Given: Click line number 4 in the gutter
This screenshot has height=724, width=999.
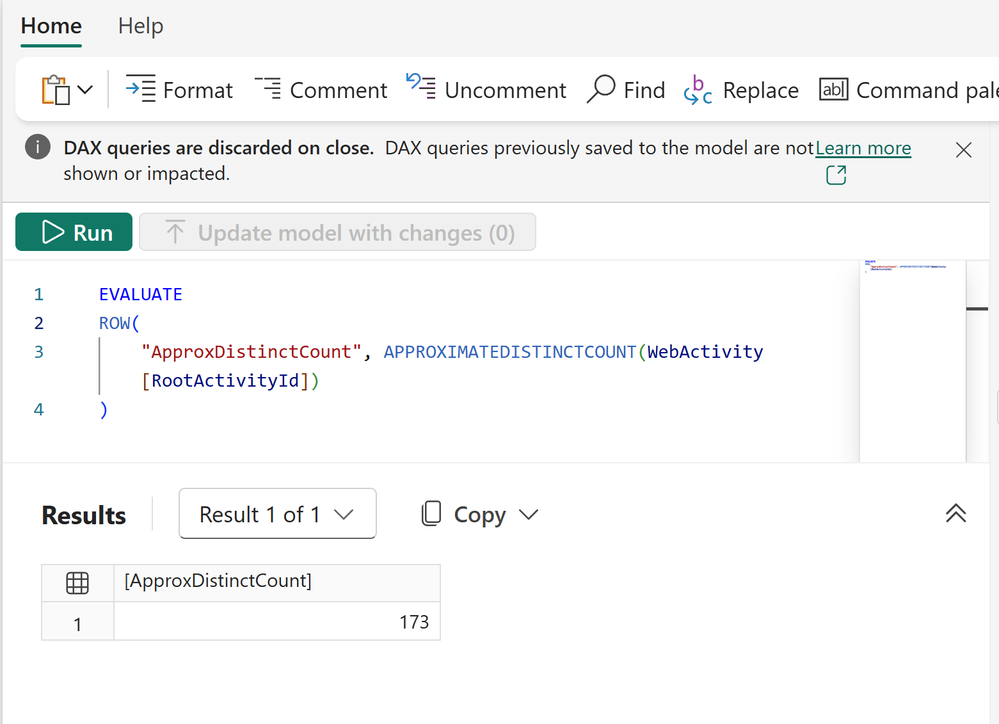Looking at the screenshot, I should click(39, 409).
